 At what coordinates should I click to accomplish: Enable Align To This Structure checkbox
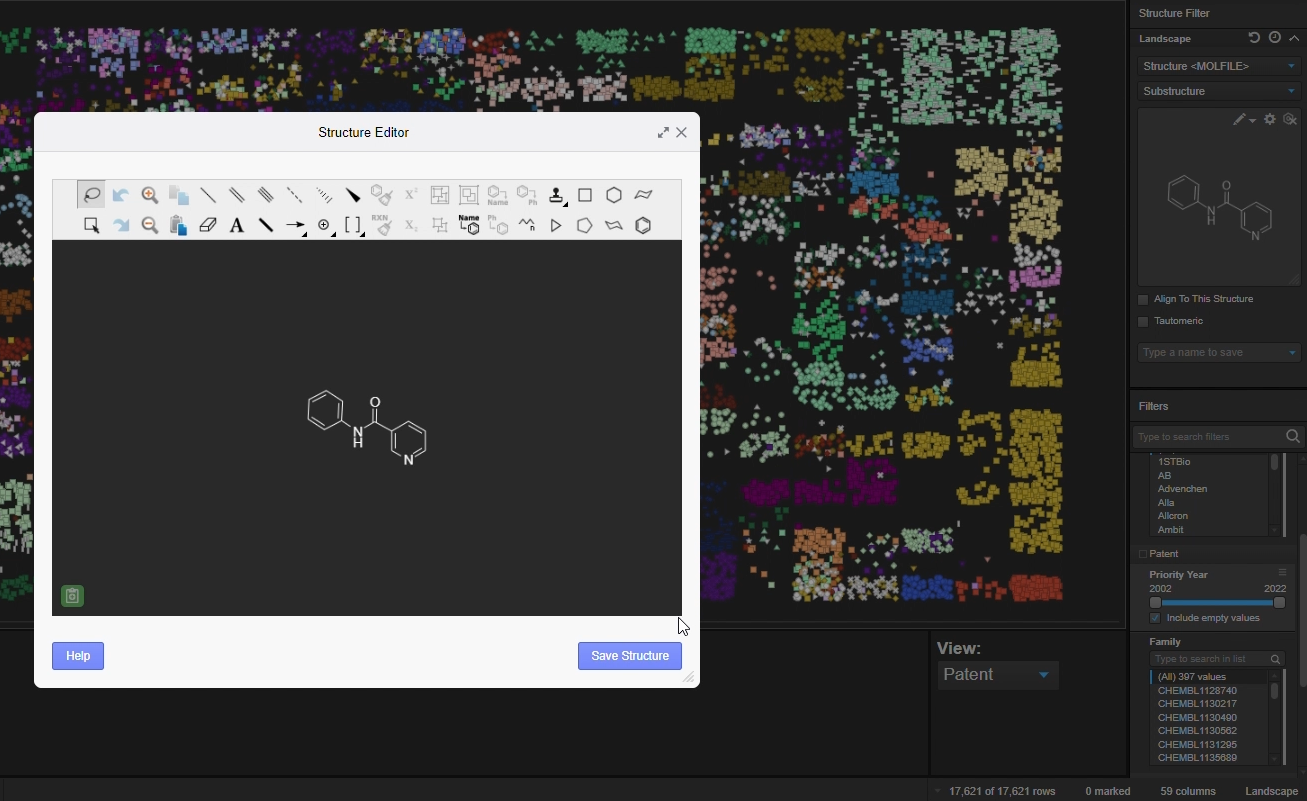coord(1143,300)
